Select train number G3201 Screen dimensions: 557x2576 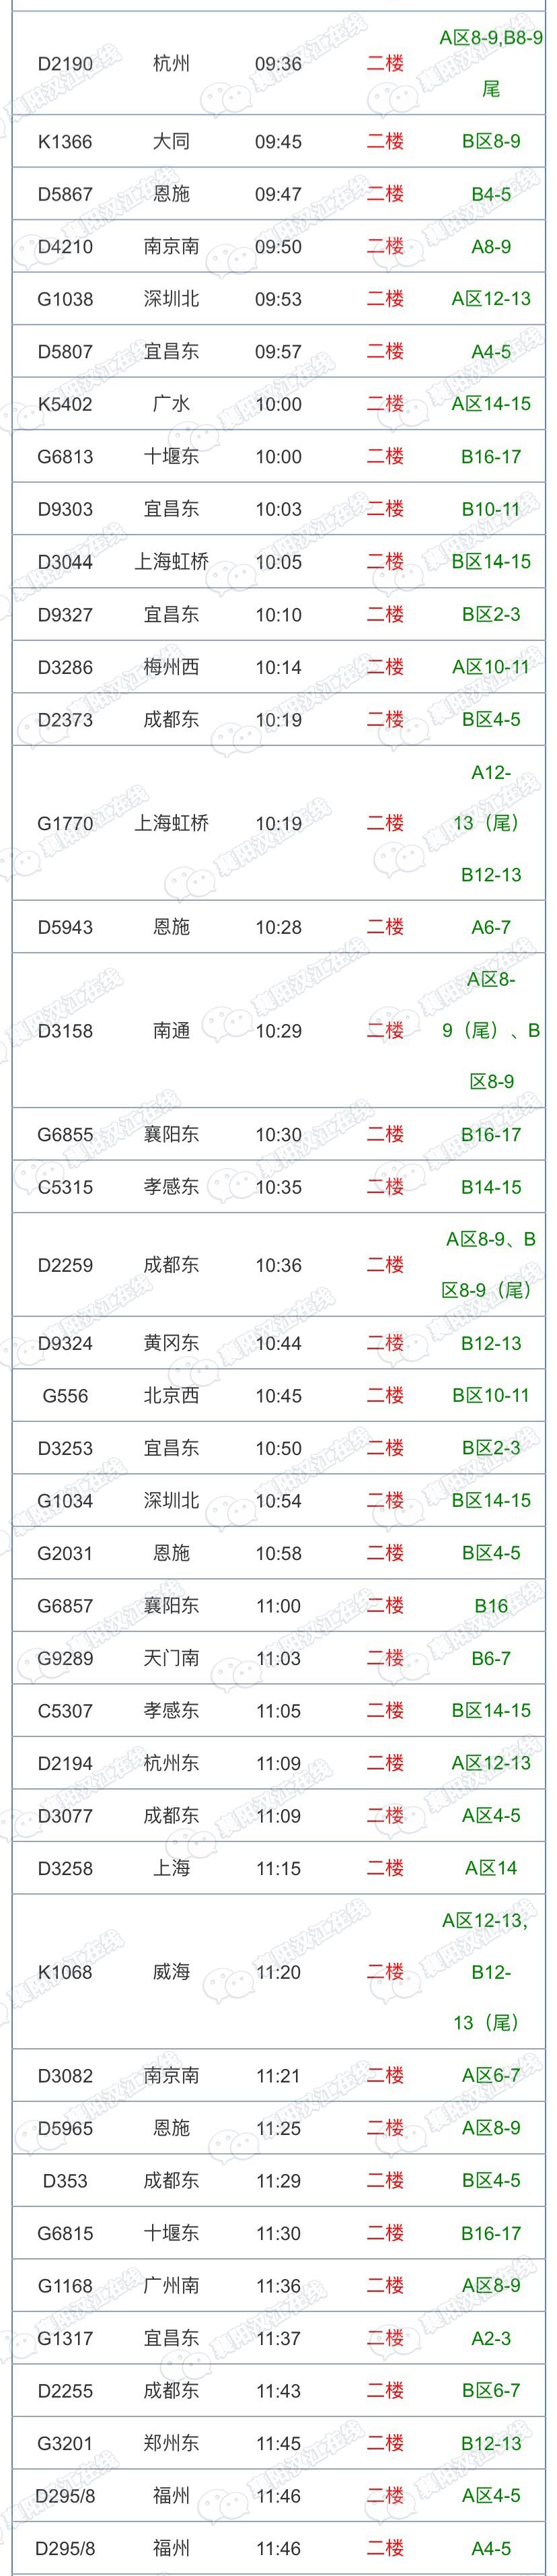click(65, 2443)
